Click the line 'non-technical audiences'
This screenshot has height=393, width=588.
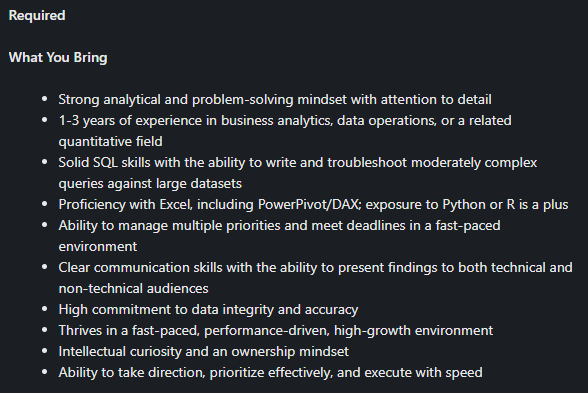133,288
